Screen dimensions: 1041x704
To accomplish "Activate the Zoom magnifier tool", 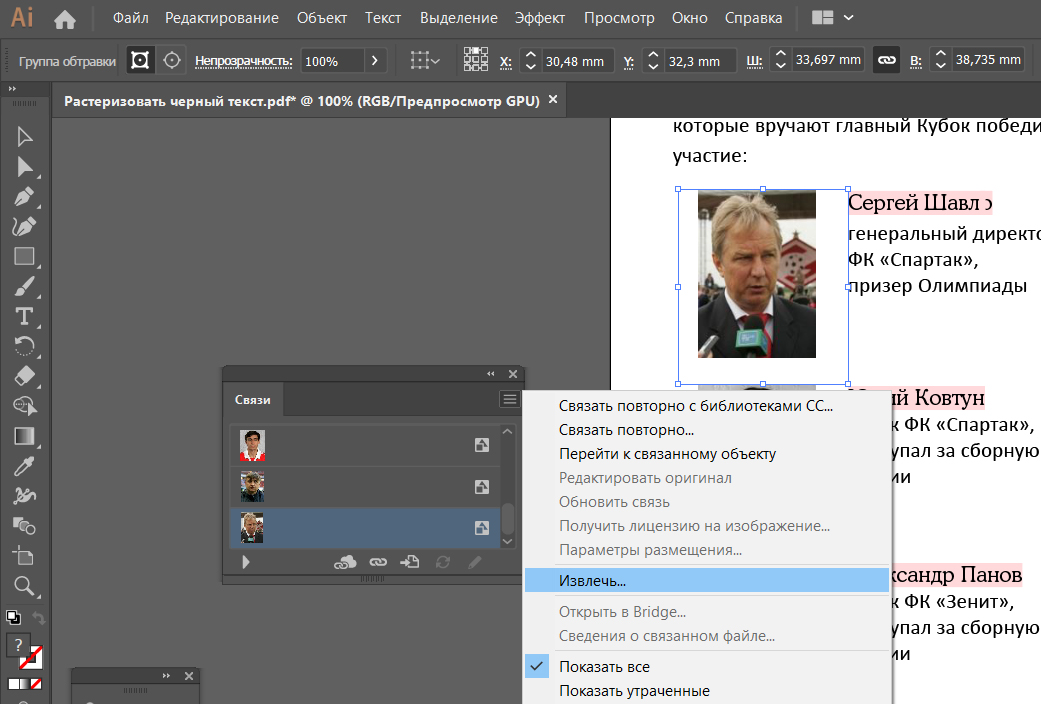I will coord(25,586).
